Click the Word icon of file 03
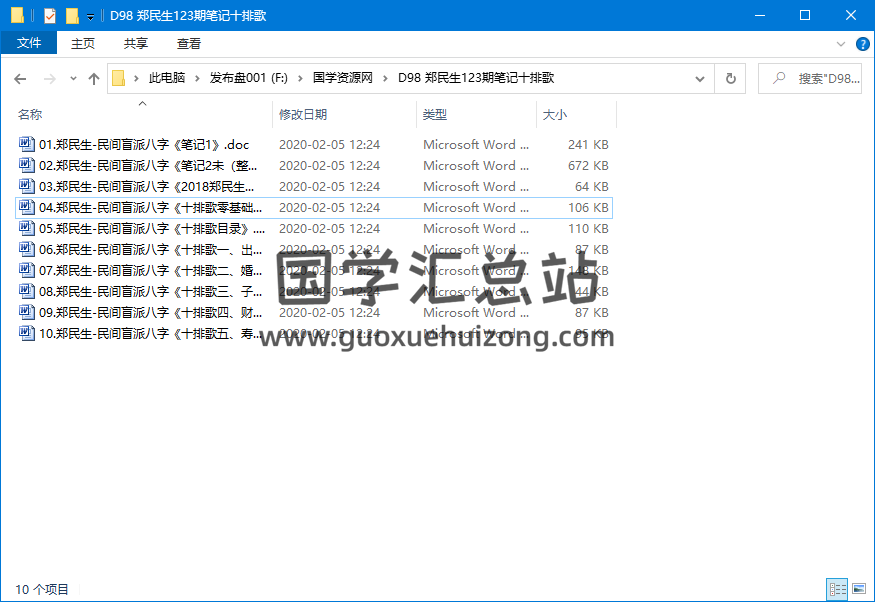Viewport: 875px width, 602px height. 27,186
